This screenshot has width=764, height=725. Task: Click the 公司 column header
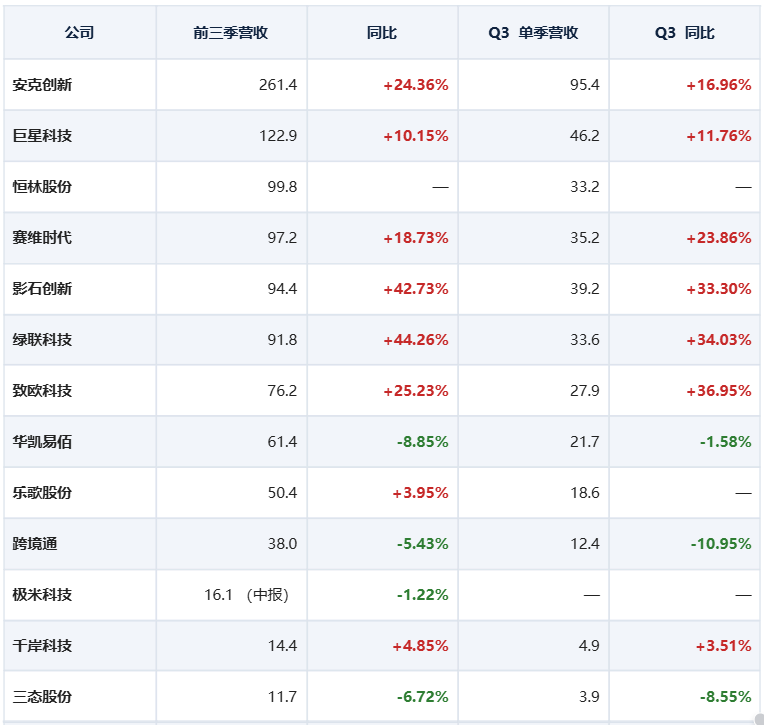[x=79, y=33]
